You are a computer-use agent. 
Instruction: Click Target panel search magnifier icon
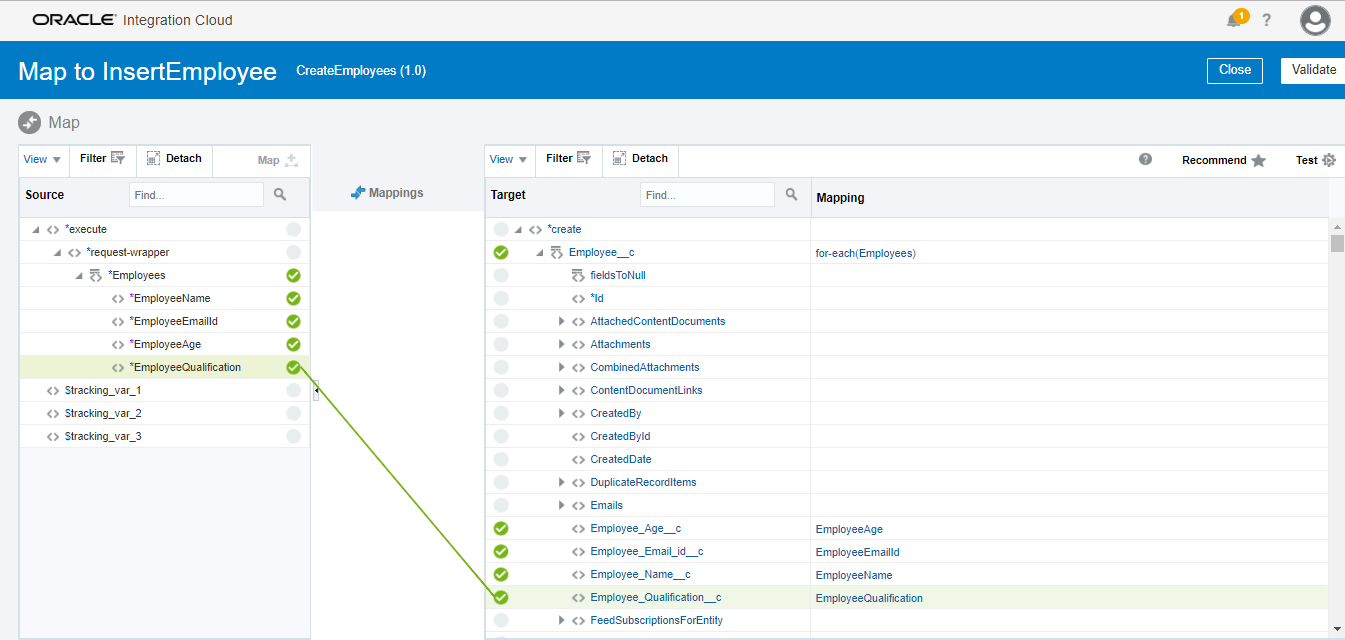[x=792, y=195]
